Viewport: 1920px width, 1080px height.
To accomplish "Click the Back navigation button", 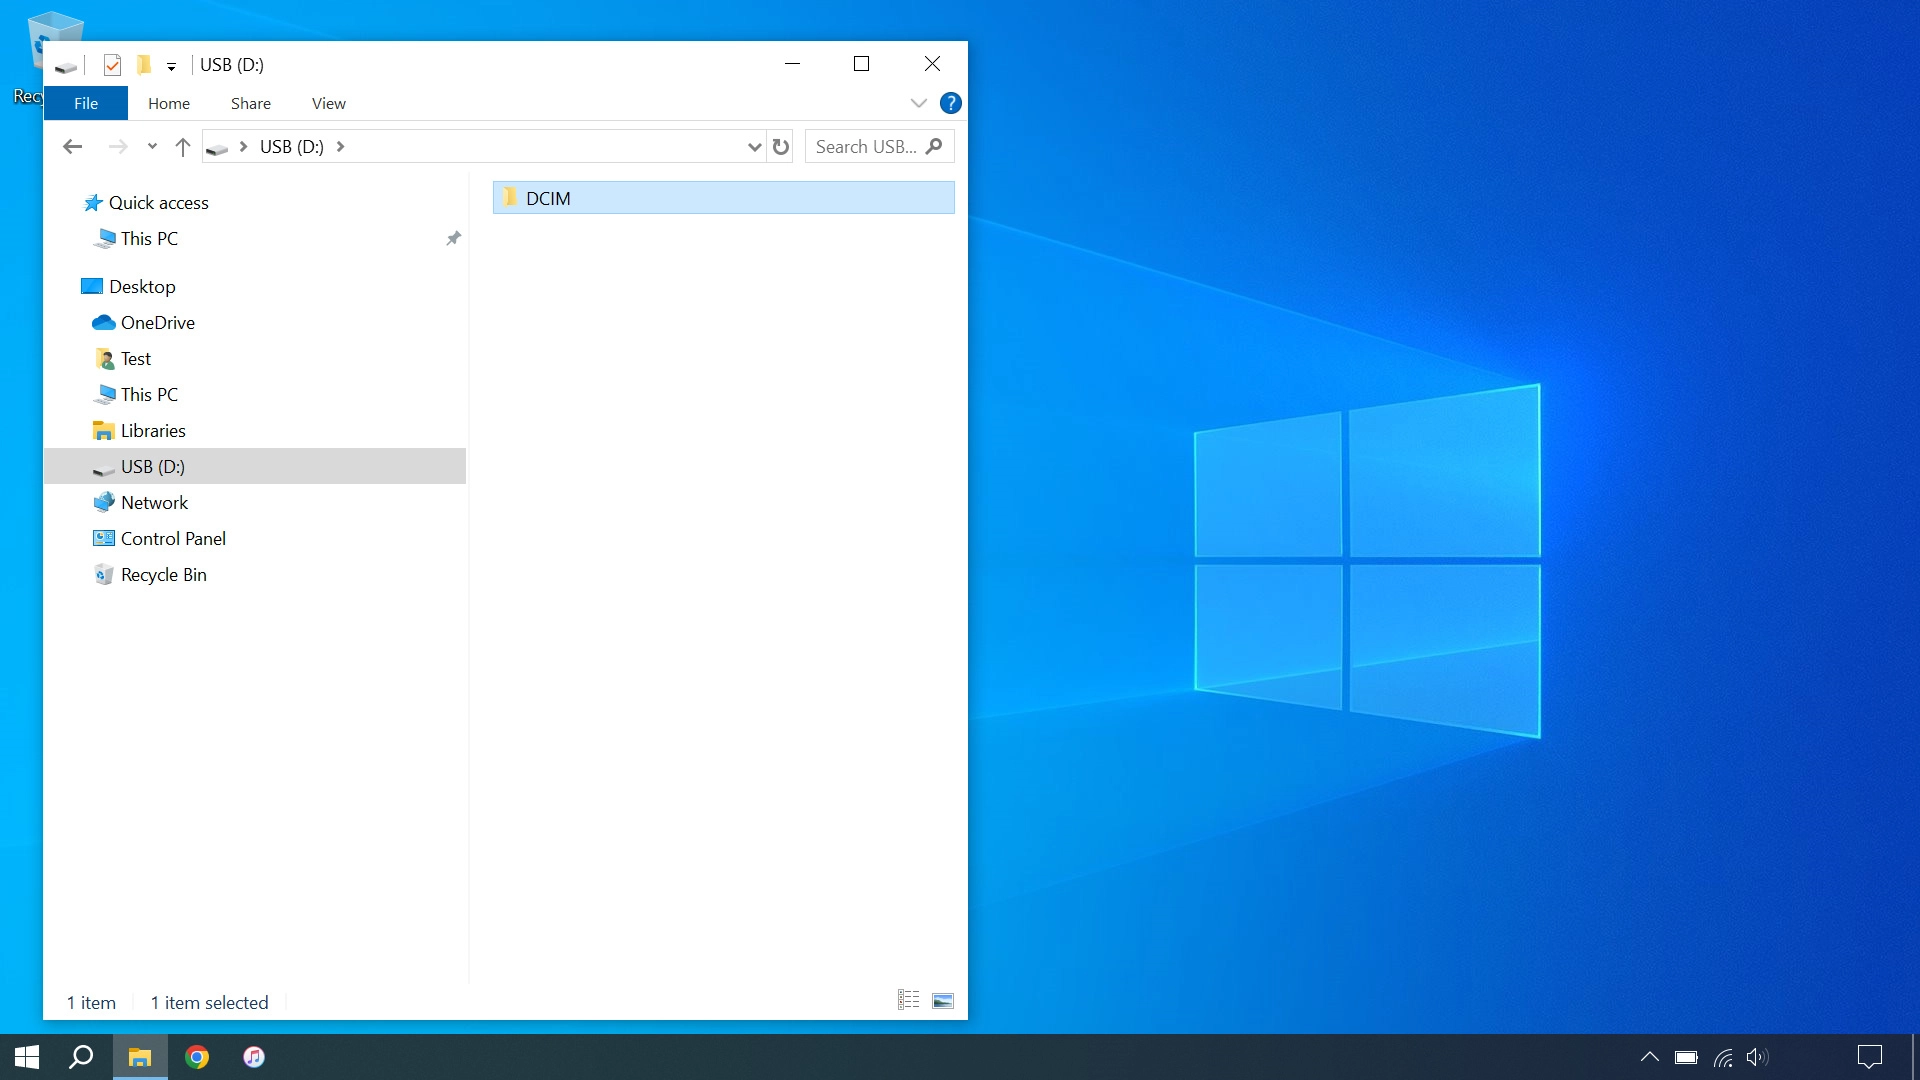I will tap(72, 146).
